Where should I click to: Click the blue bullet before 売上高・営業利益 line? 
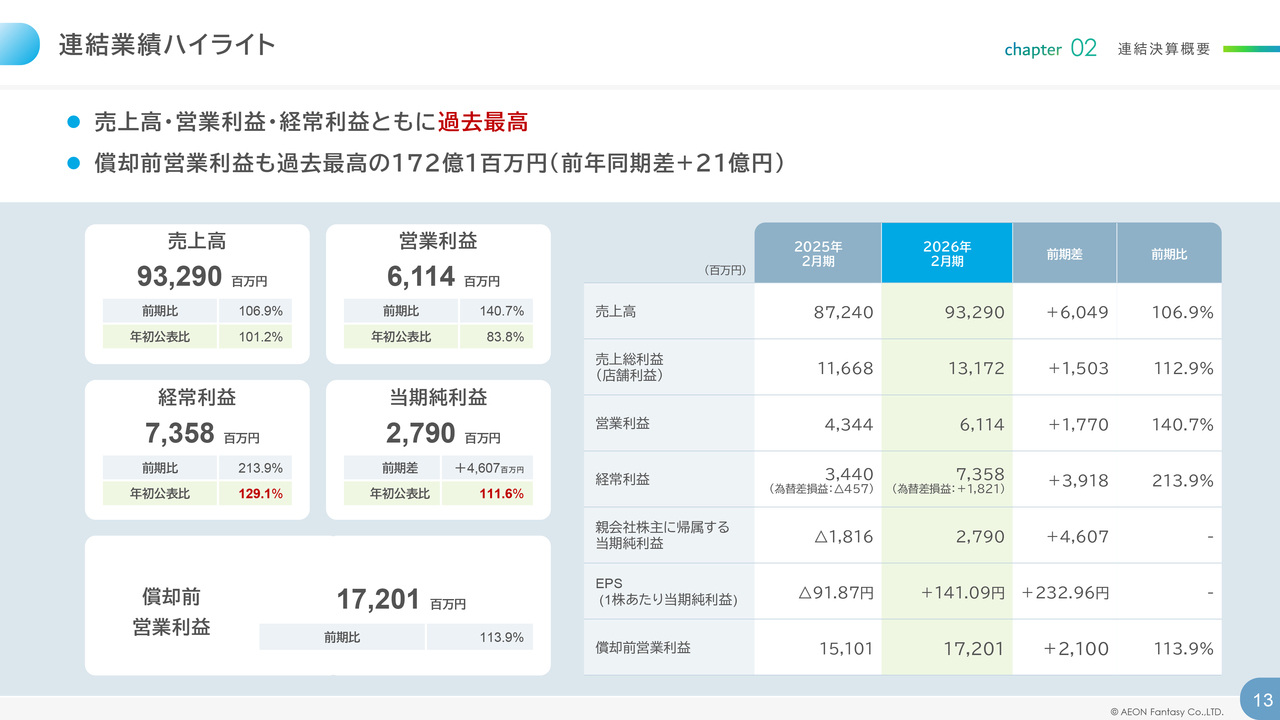pos(72,122)
